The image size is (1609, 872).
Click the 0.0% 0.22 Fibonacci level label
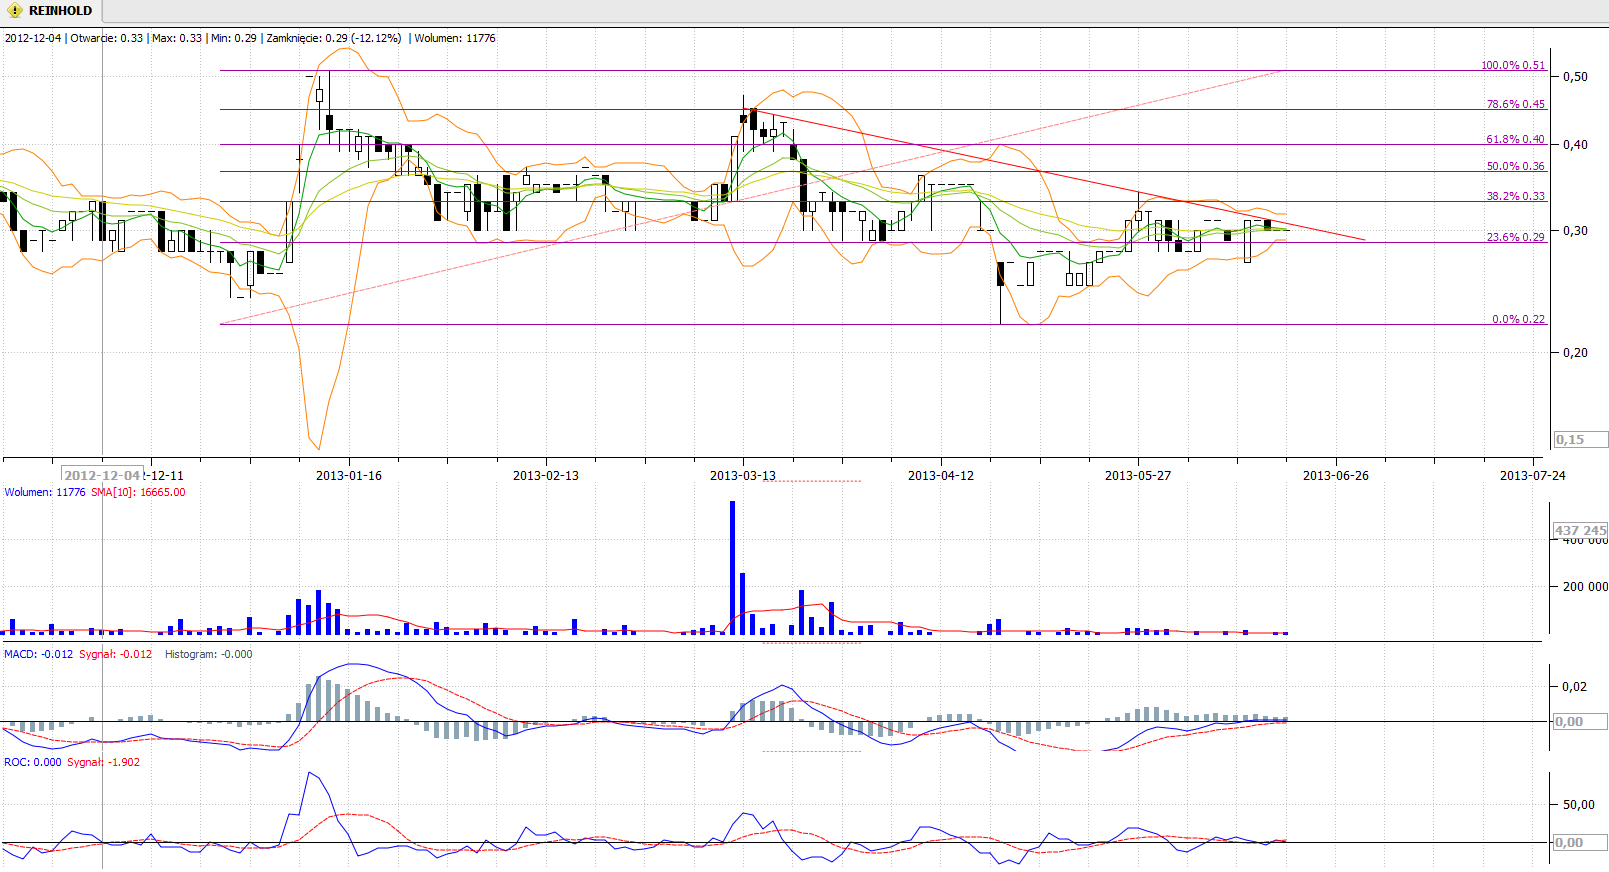[x=1519, y=319]
